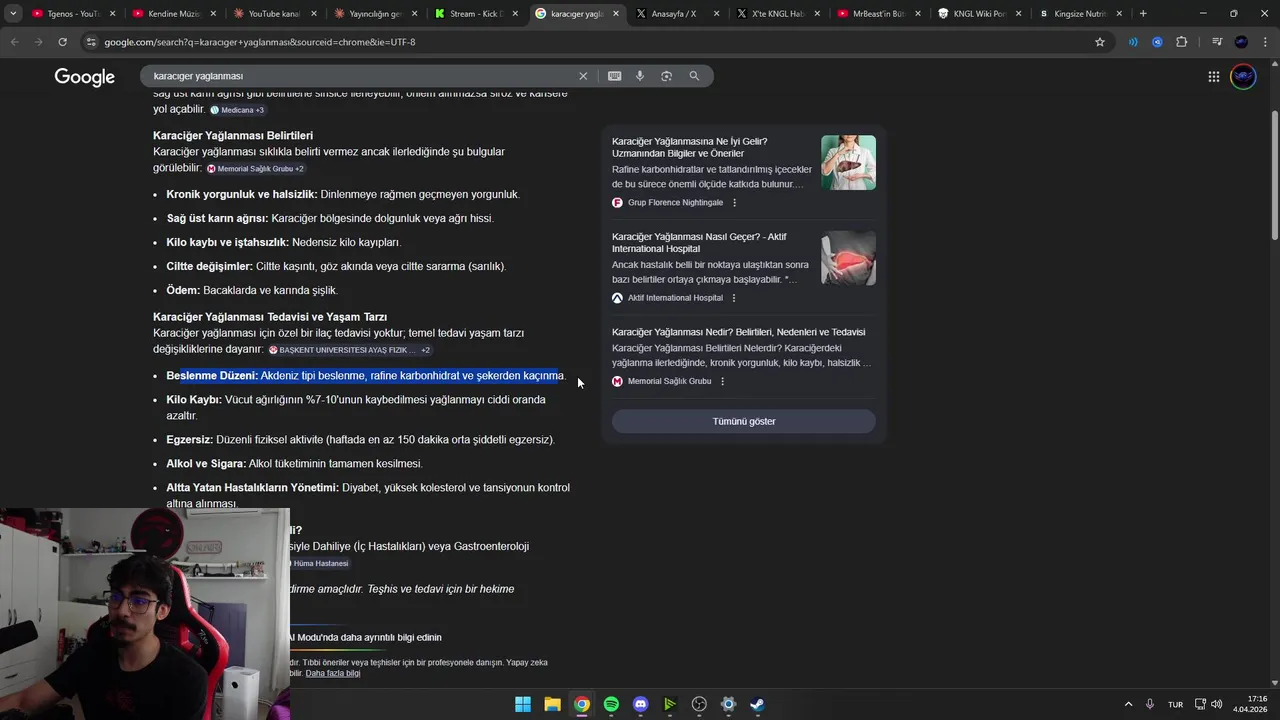Screen dimensions: 1280x720
Task: Open the on-screen keyboard input tool
Action: click(614, 76)
